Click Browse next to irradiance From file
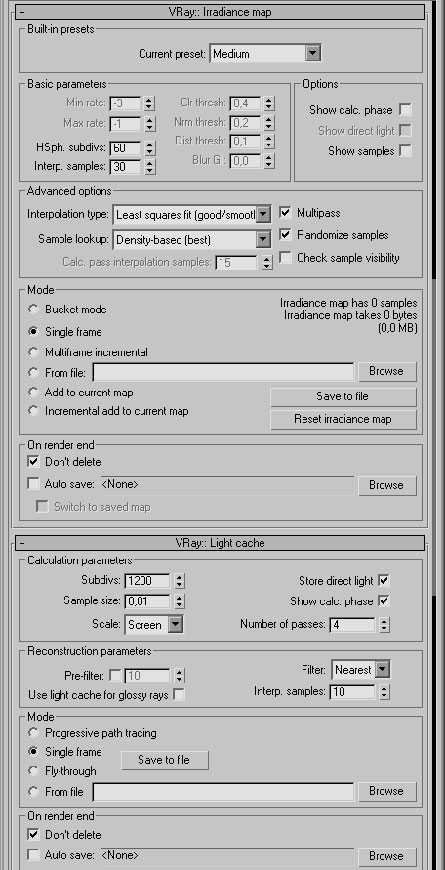This screenshot has width=445, height=870. click(x=386, y=371)
